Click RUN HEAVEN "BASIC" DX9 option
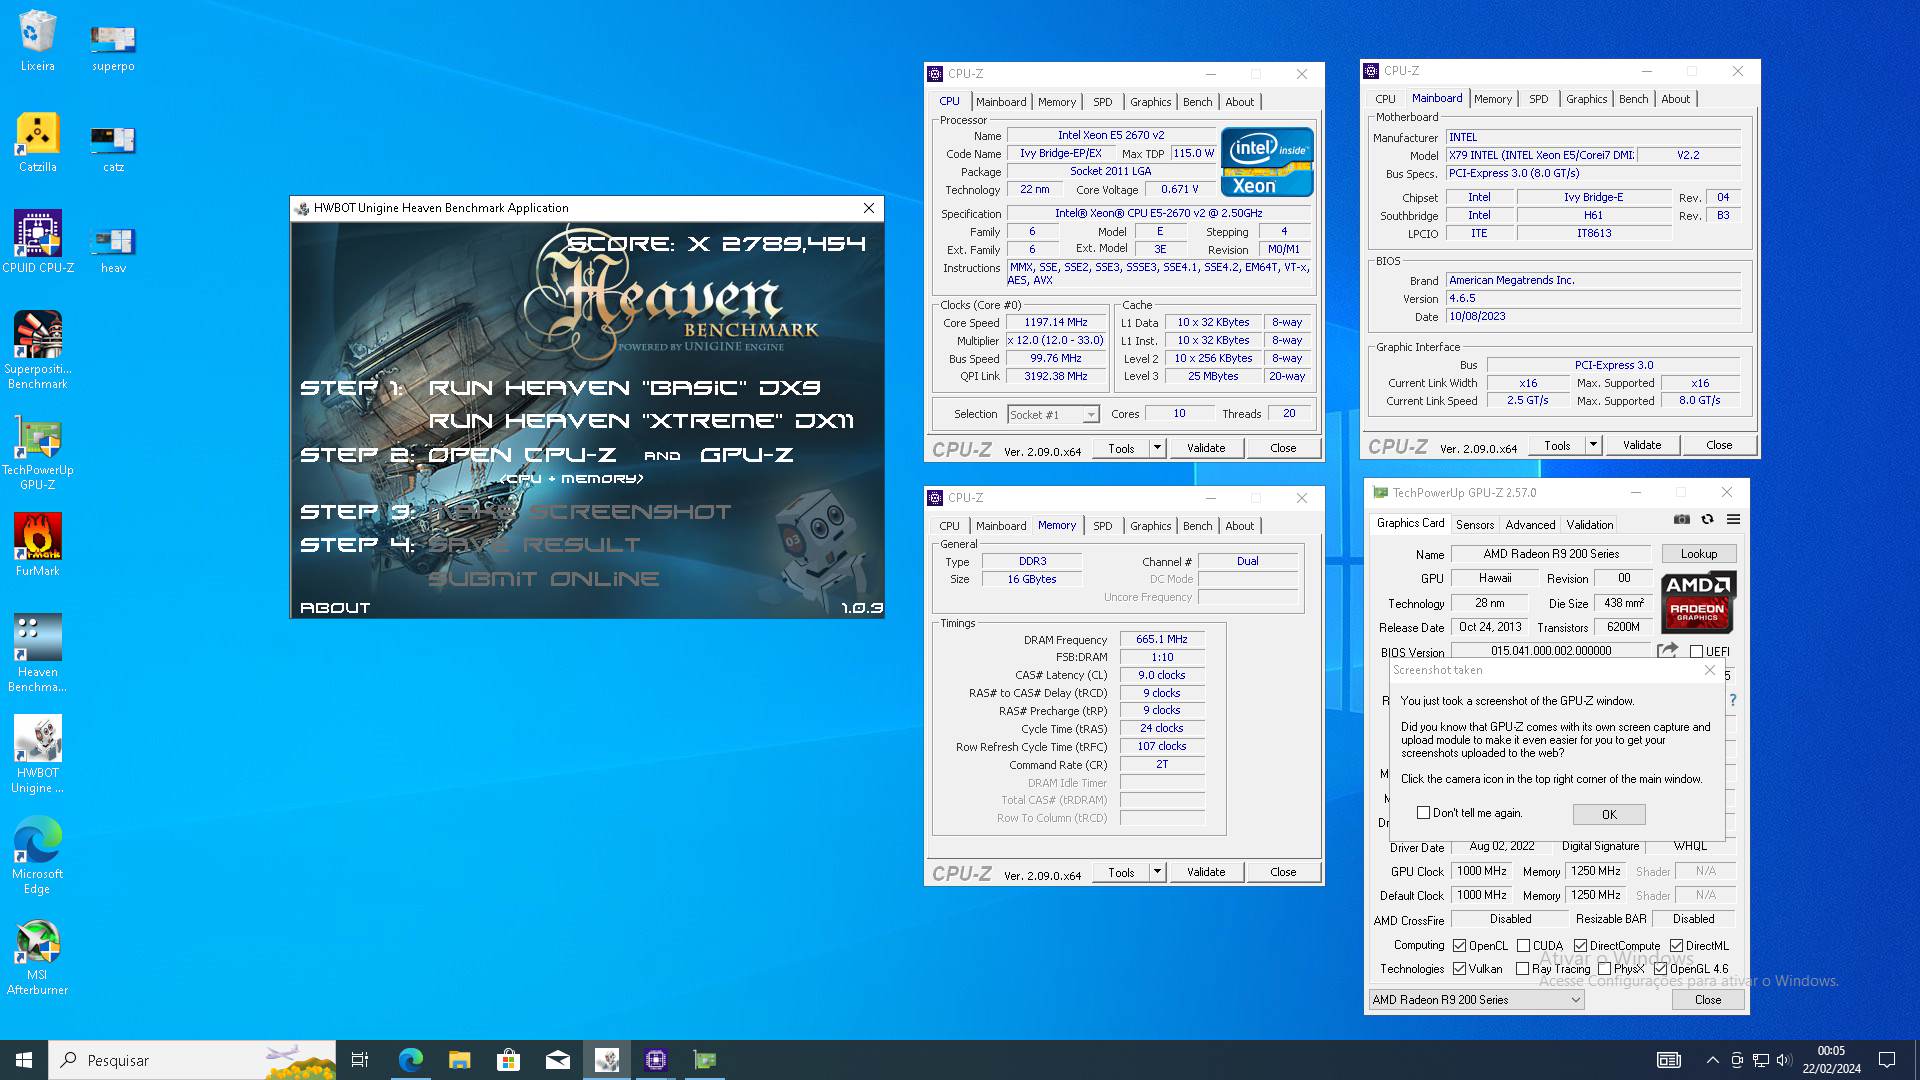The height and width of the screenshot is (1080, 1920). [625, 387]
